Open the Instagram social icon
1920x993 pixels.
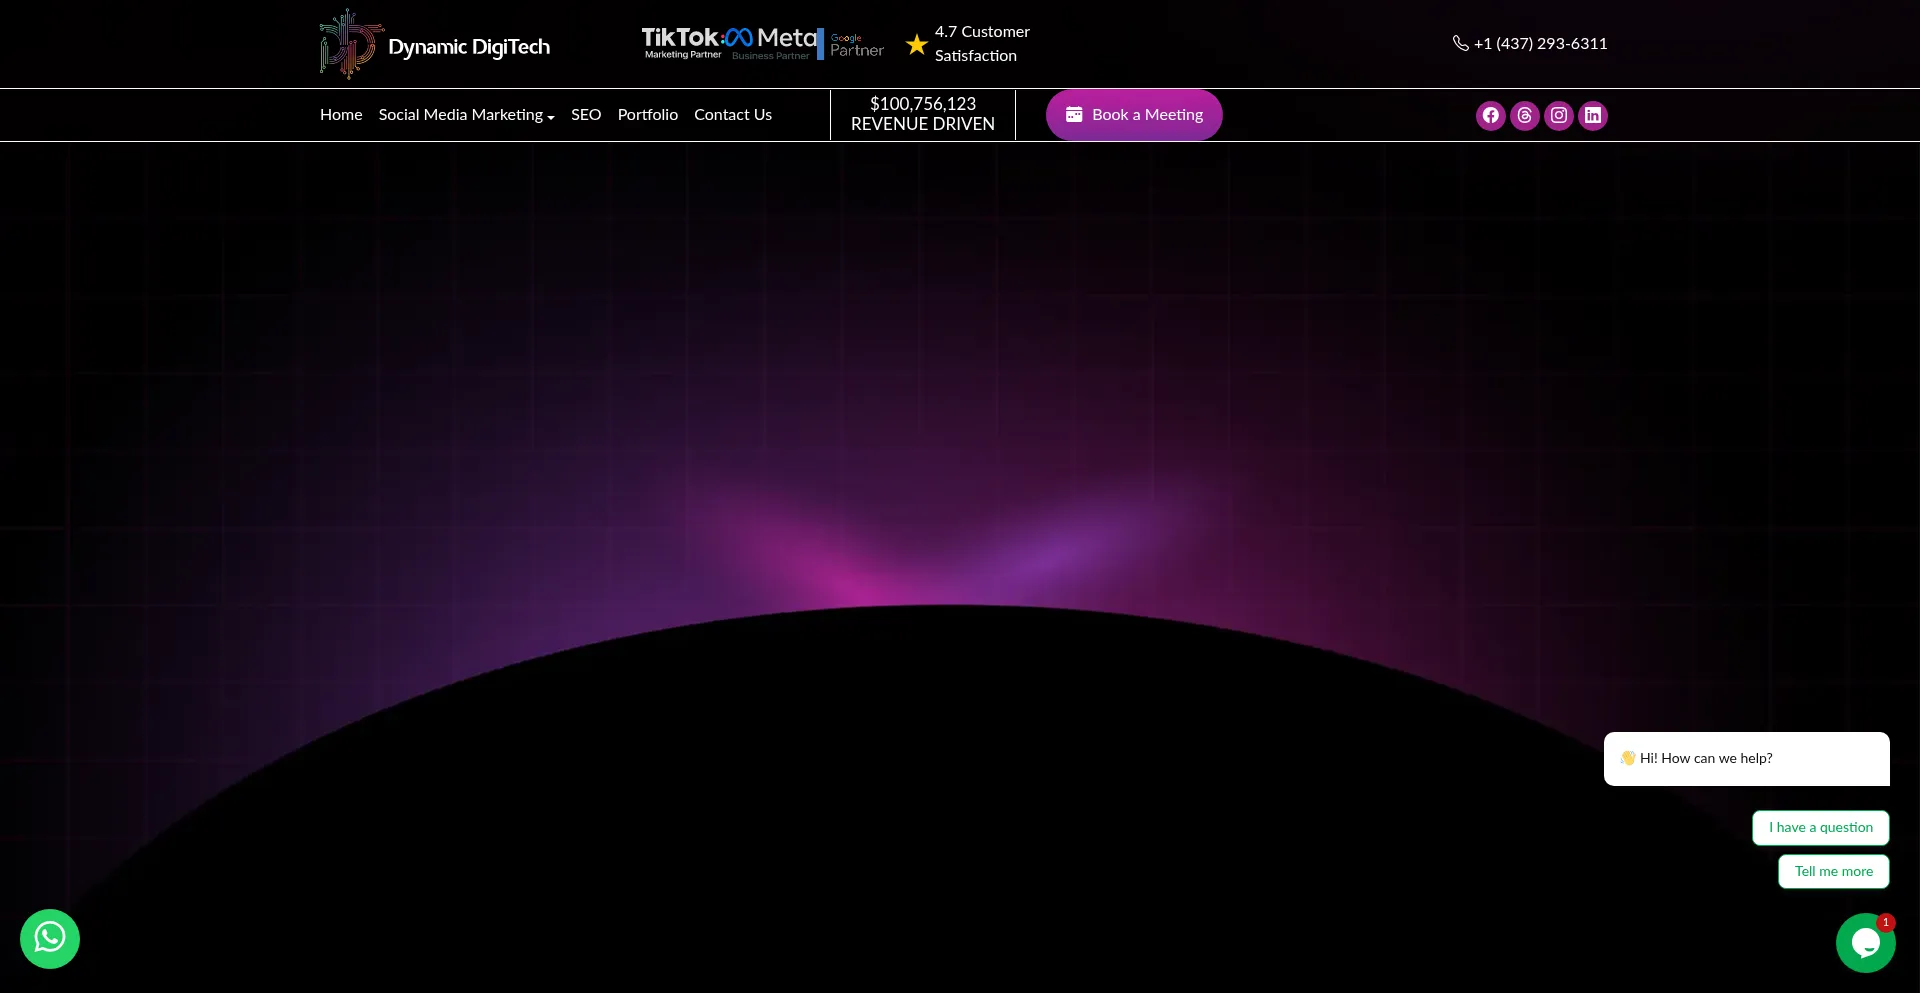click(x=1558, y=115)
